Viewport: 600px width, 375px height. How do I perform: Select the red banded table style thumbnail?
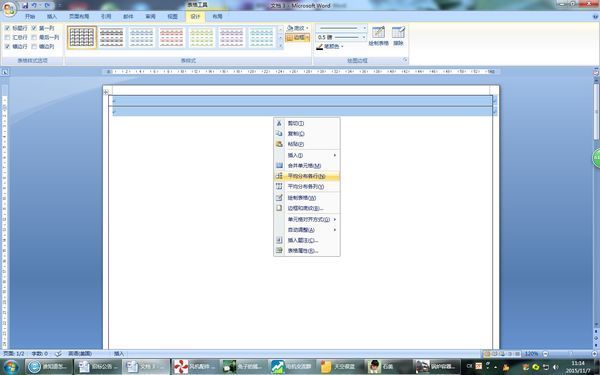[171, 38]
